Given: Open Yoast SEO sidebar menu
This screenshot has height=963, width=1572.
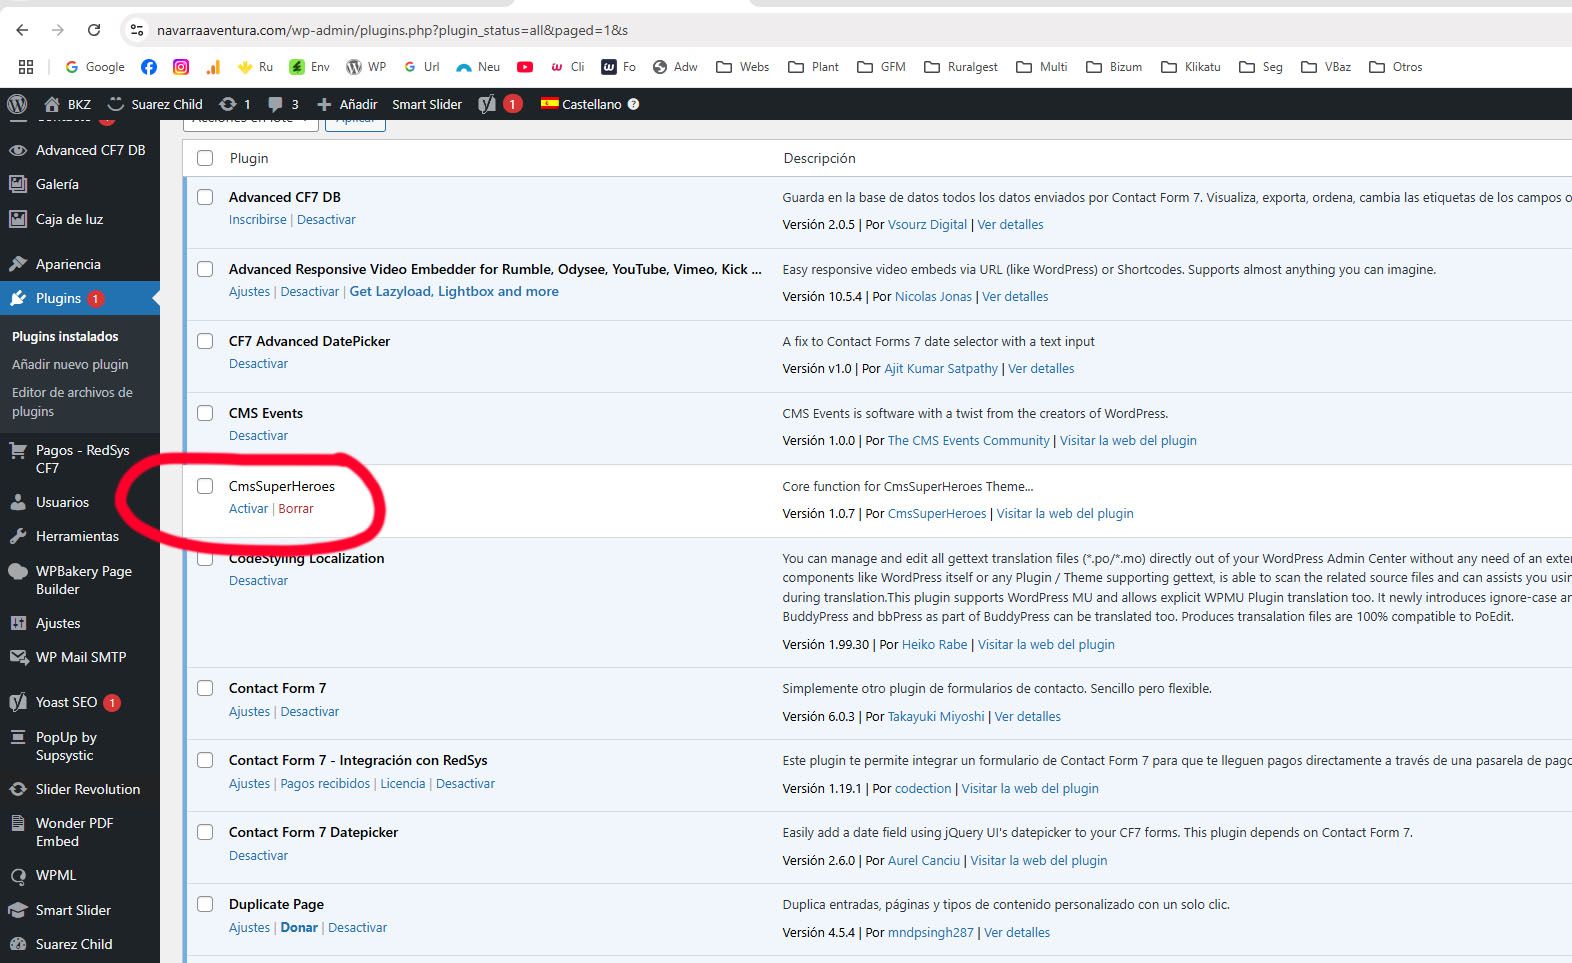Looking at the screenshot, I should point(80,702).
